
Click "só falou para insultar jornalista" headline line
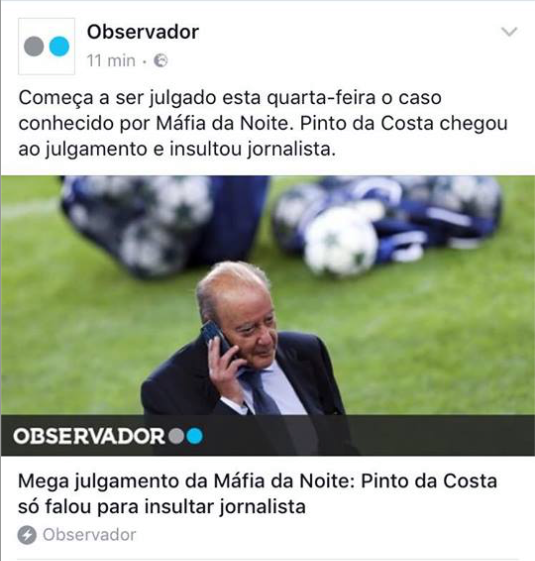click(162, 507)
